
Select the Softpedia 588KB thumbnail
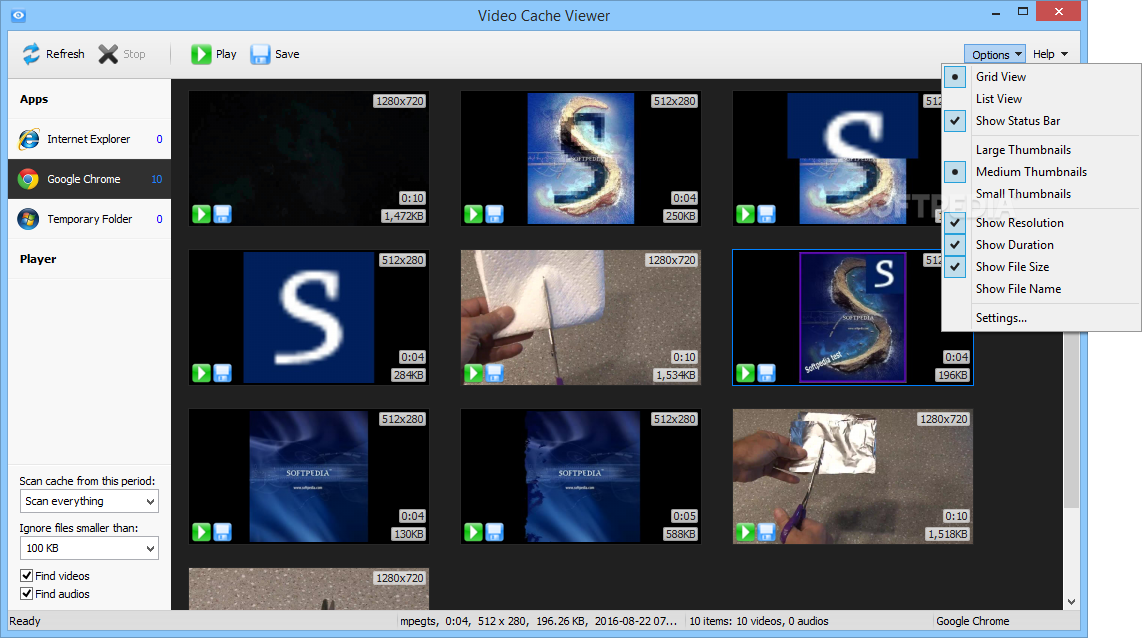coord(580,476)
